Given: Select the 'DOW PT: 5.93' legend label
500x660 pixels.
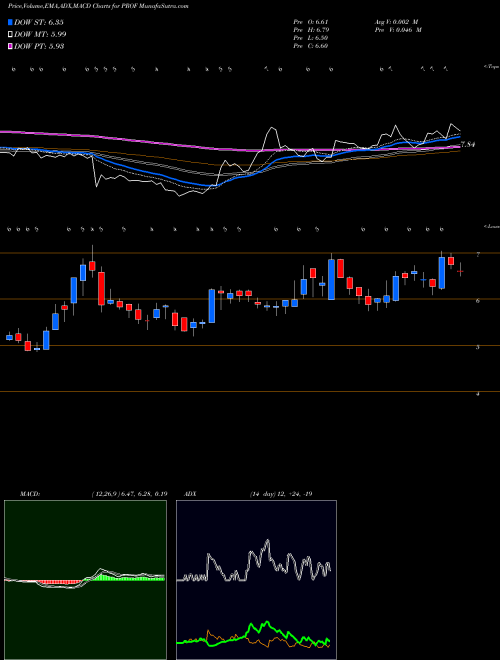Looking at the screenshot, I should pyautogui.click(x=39, y=46).
